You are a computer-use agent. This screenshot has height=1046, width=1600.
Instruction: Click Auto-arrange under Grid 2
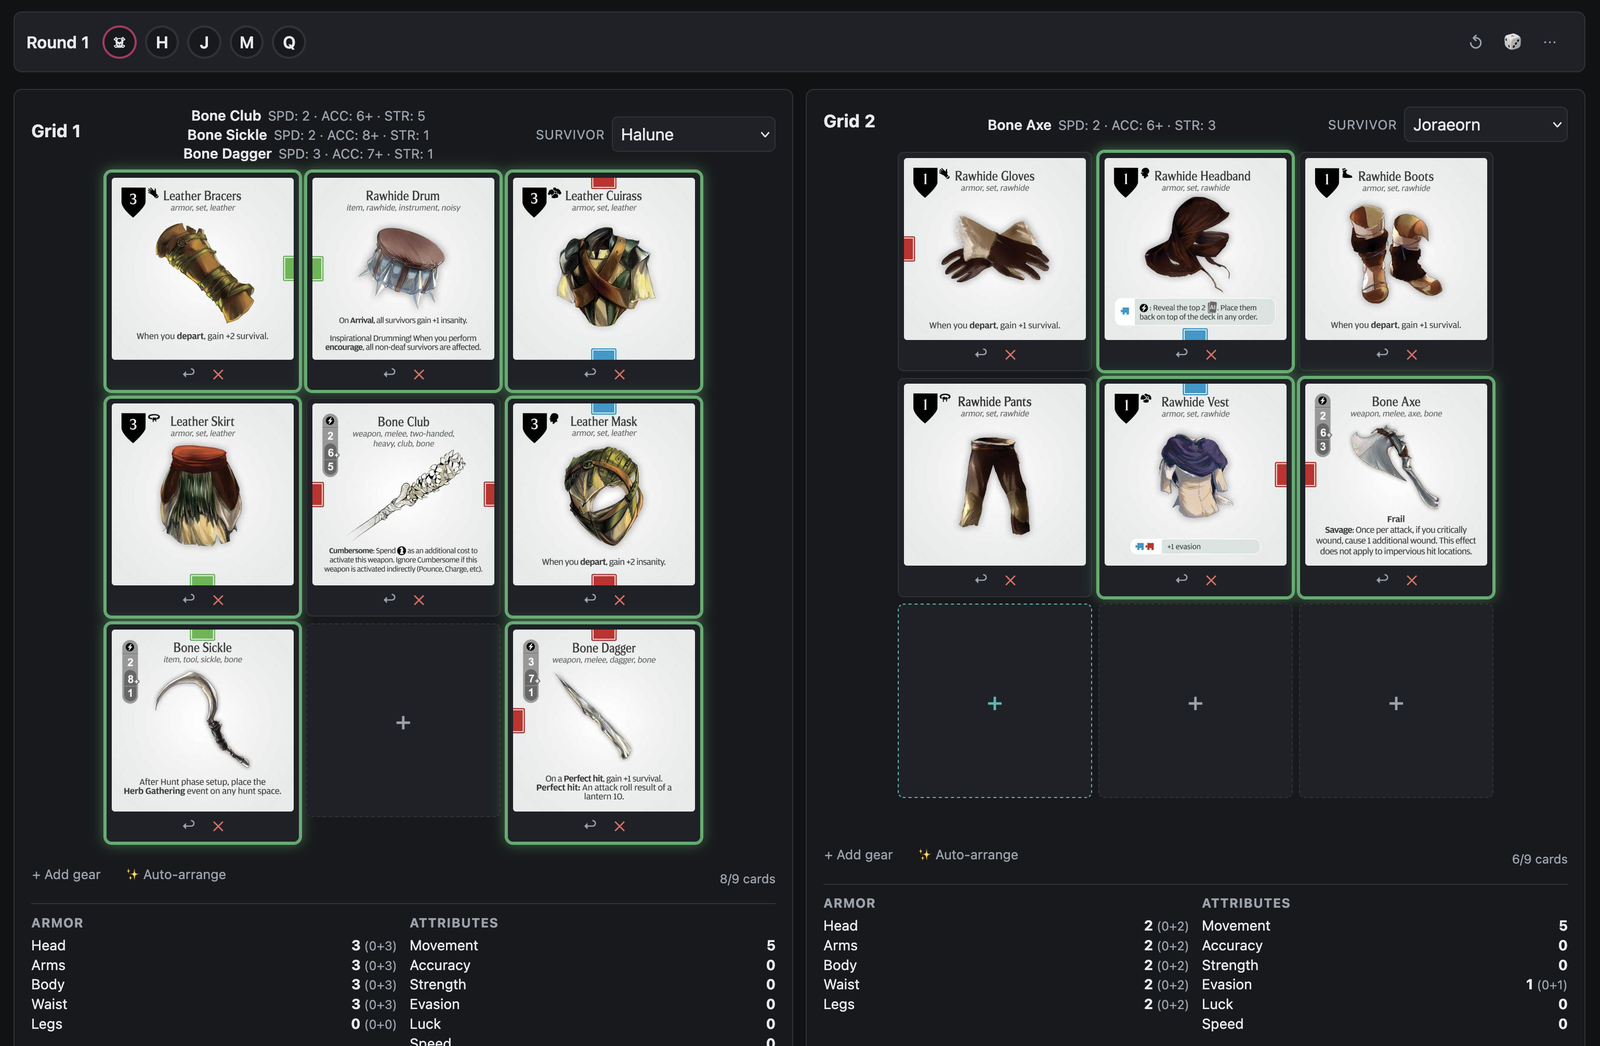pos(968,854)
